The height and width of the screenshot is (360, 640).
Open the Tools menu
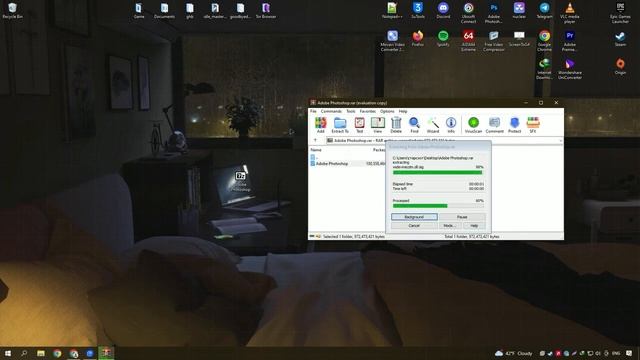351,111
